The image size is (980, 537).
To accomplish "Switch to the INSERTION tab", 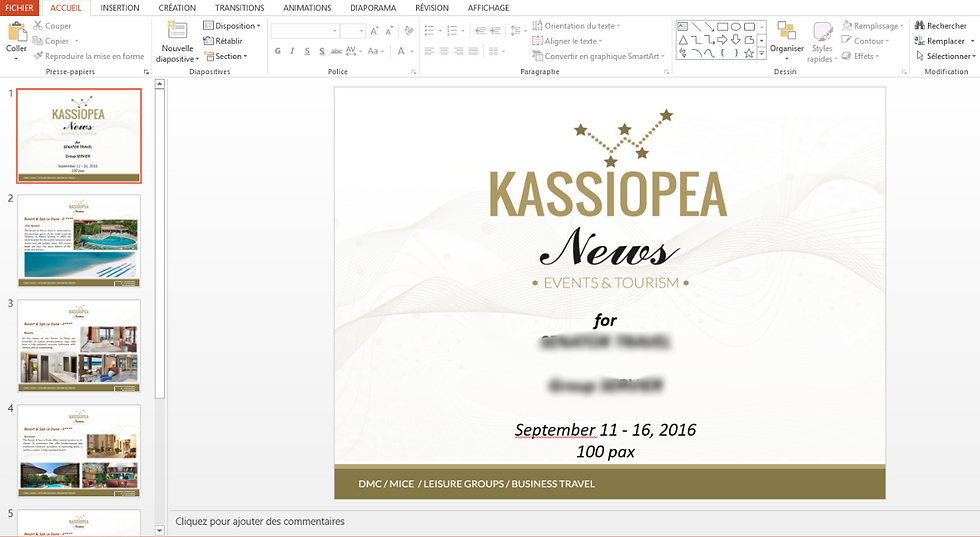I will pyautogui.click(x=120, y=8).
